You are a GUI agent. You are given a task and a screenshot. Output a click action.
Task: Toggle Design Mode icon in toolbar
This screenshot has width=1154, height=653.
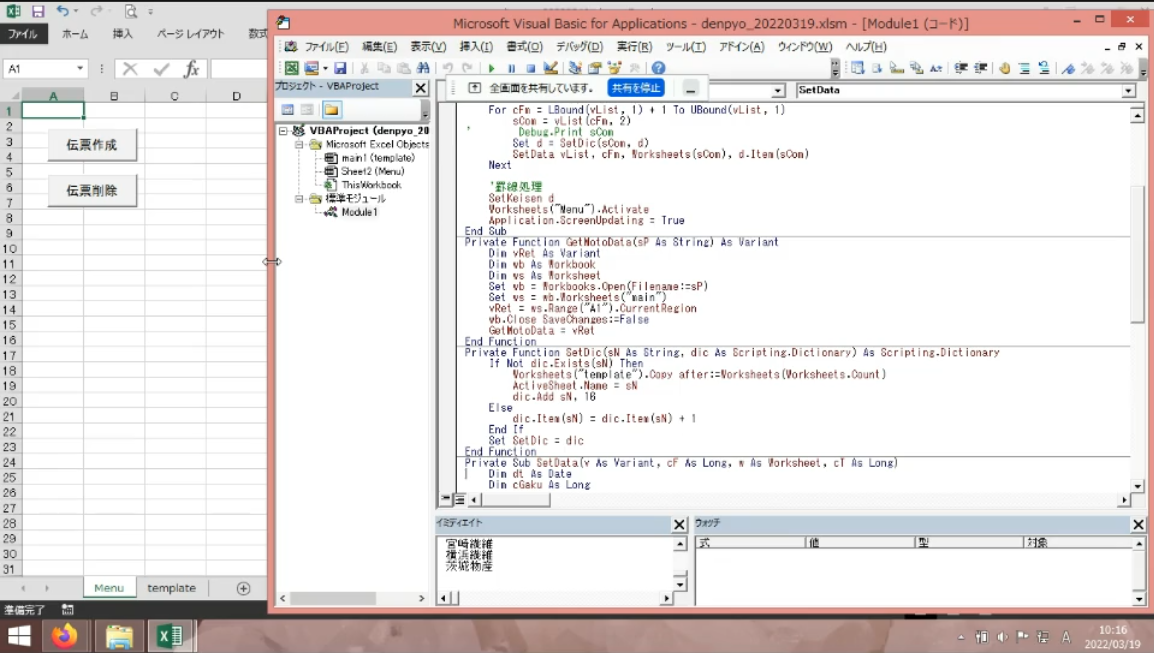(x=550, y=68)
